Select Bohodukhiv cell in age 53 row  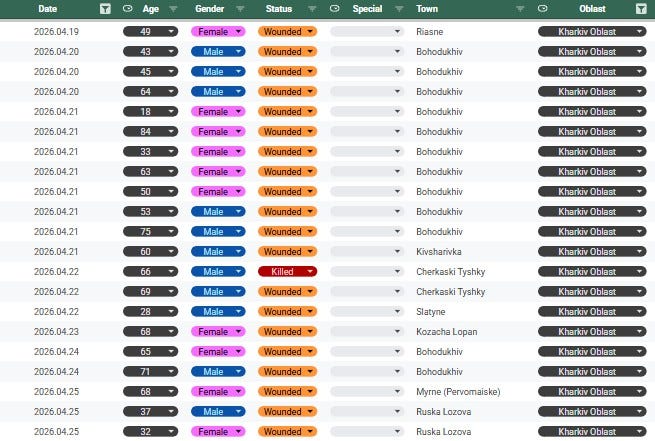(439, 211)
